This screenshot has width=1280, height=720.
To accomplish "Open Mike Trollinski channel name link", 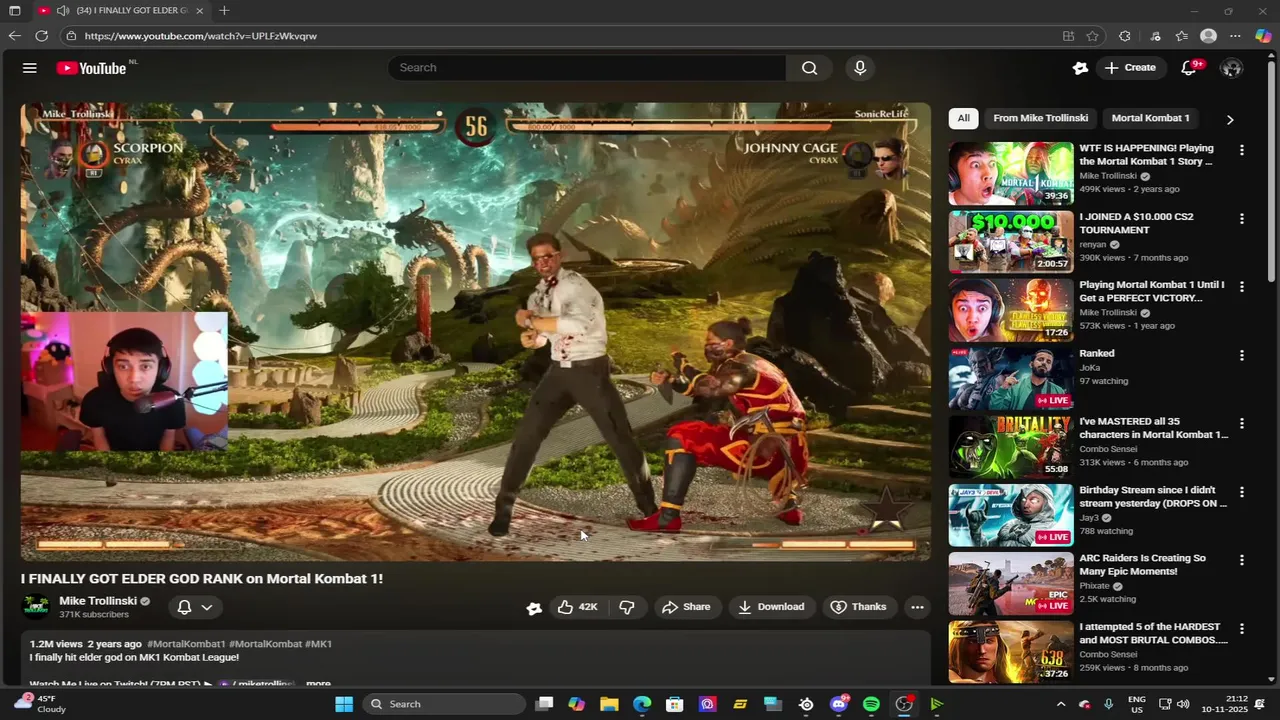I will tap(98, 601).
